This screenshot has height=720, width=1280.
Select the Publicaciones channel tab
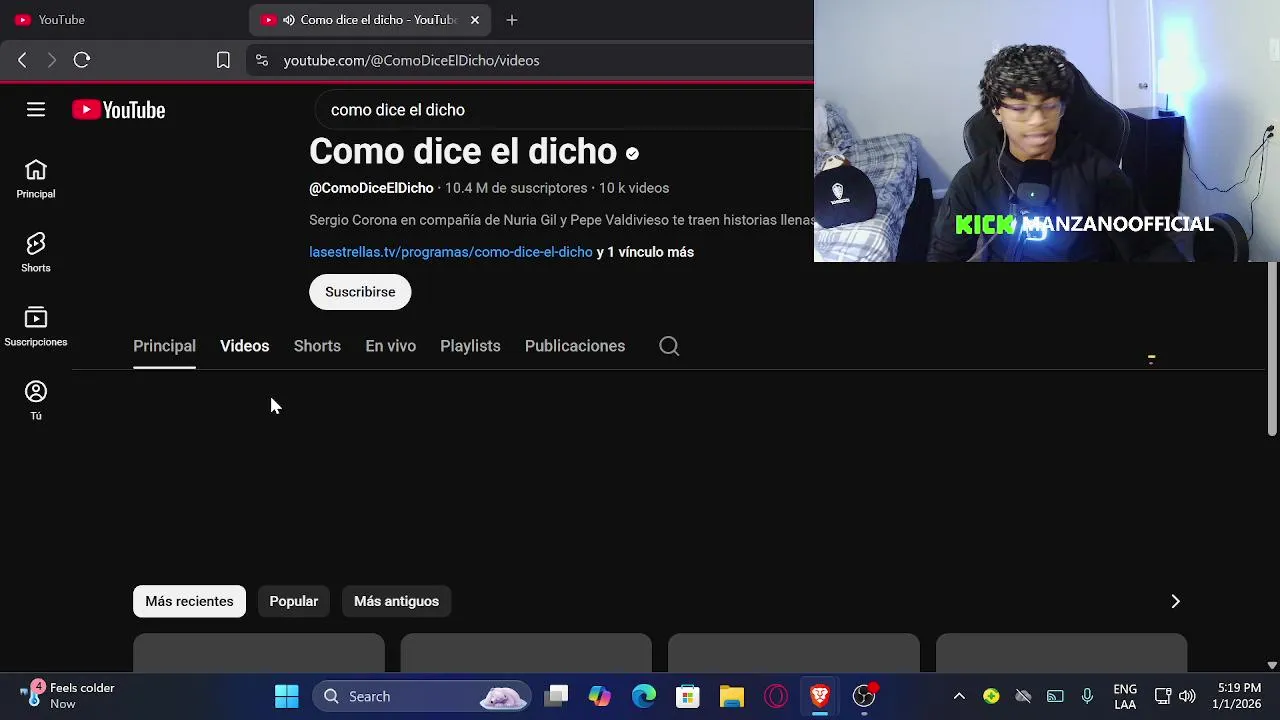click(x=575, y=346)
